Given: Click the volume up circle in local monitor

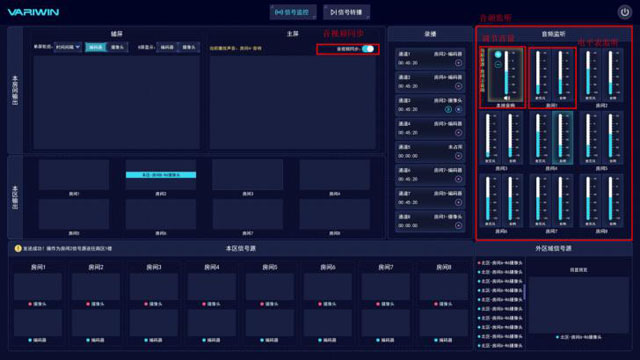Looking at the screenshot, I should [498, 55].
